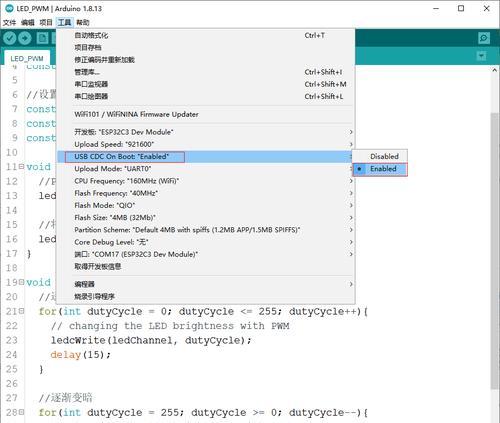Close the Arduino window
Viewport: 500px width, 423px height.
click(x=486, y=9)
